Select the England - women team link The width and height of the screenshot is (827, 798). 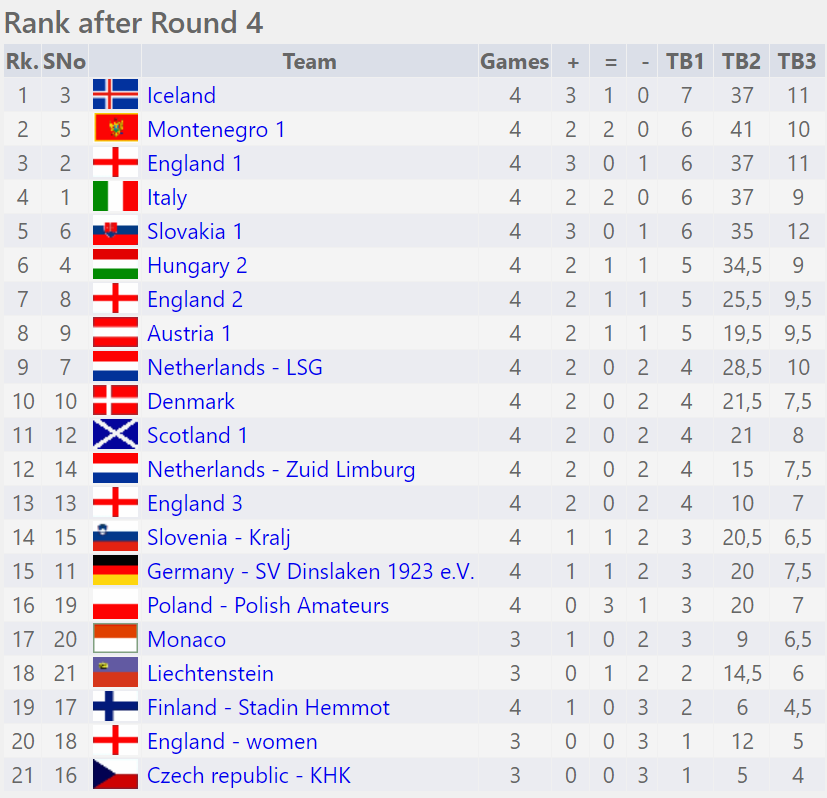232,741
